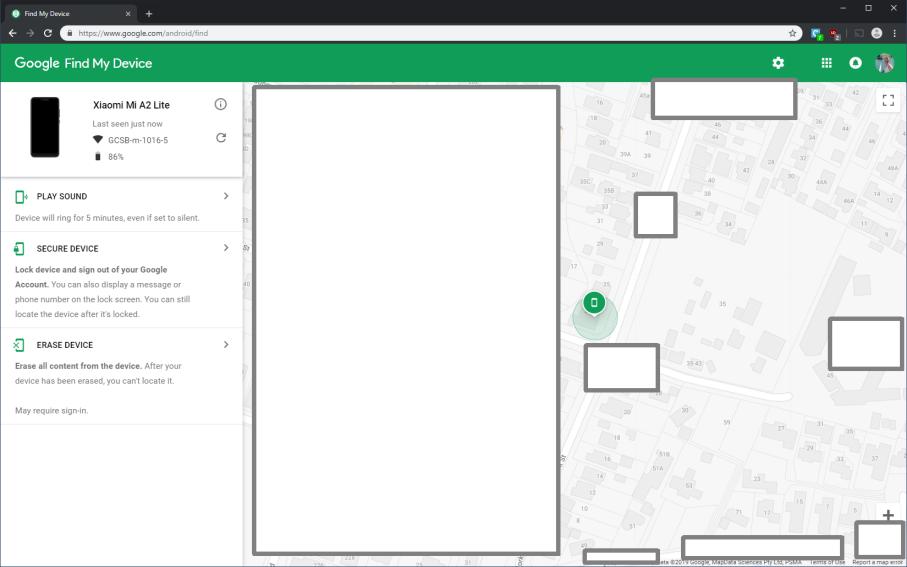Screen dimensions: 907x567
Task: Click the address bar URL
Action: click(143, 33)
